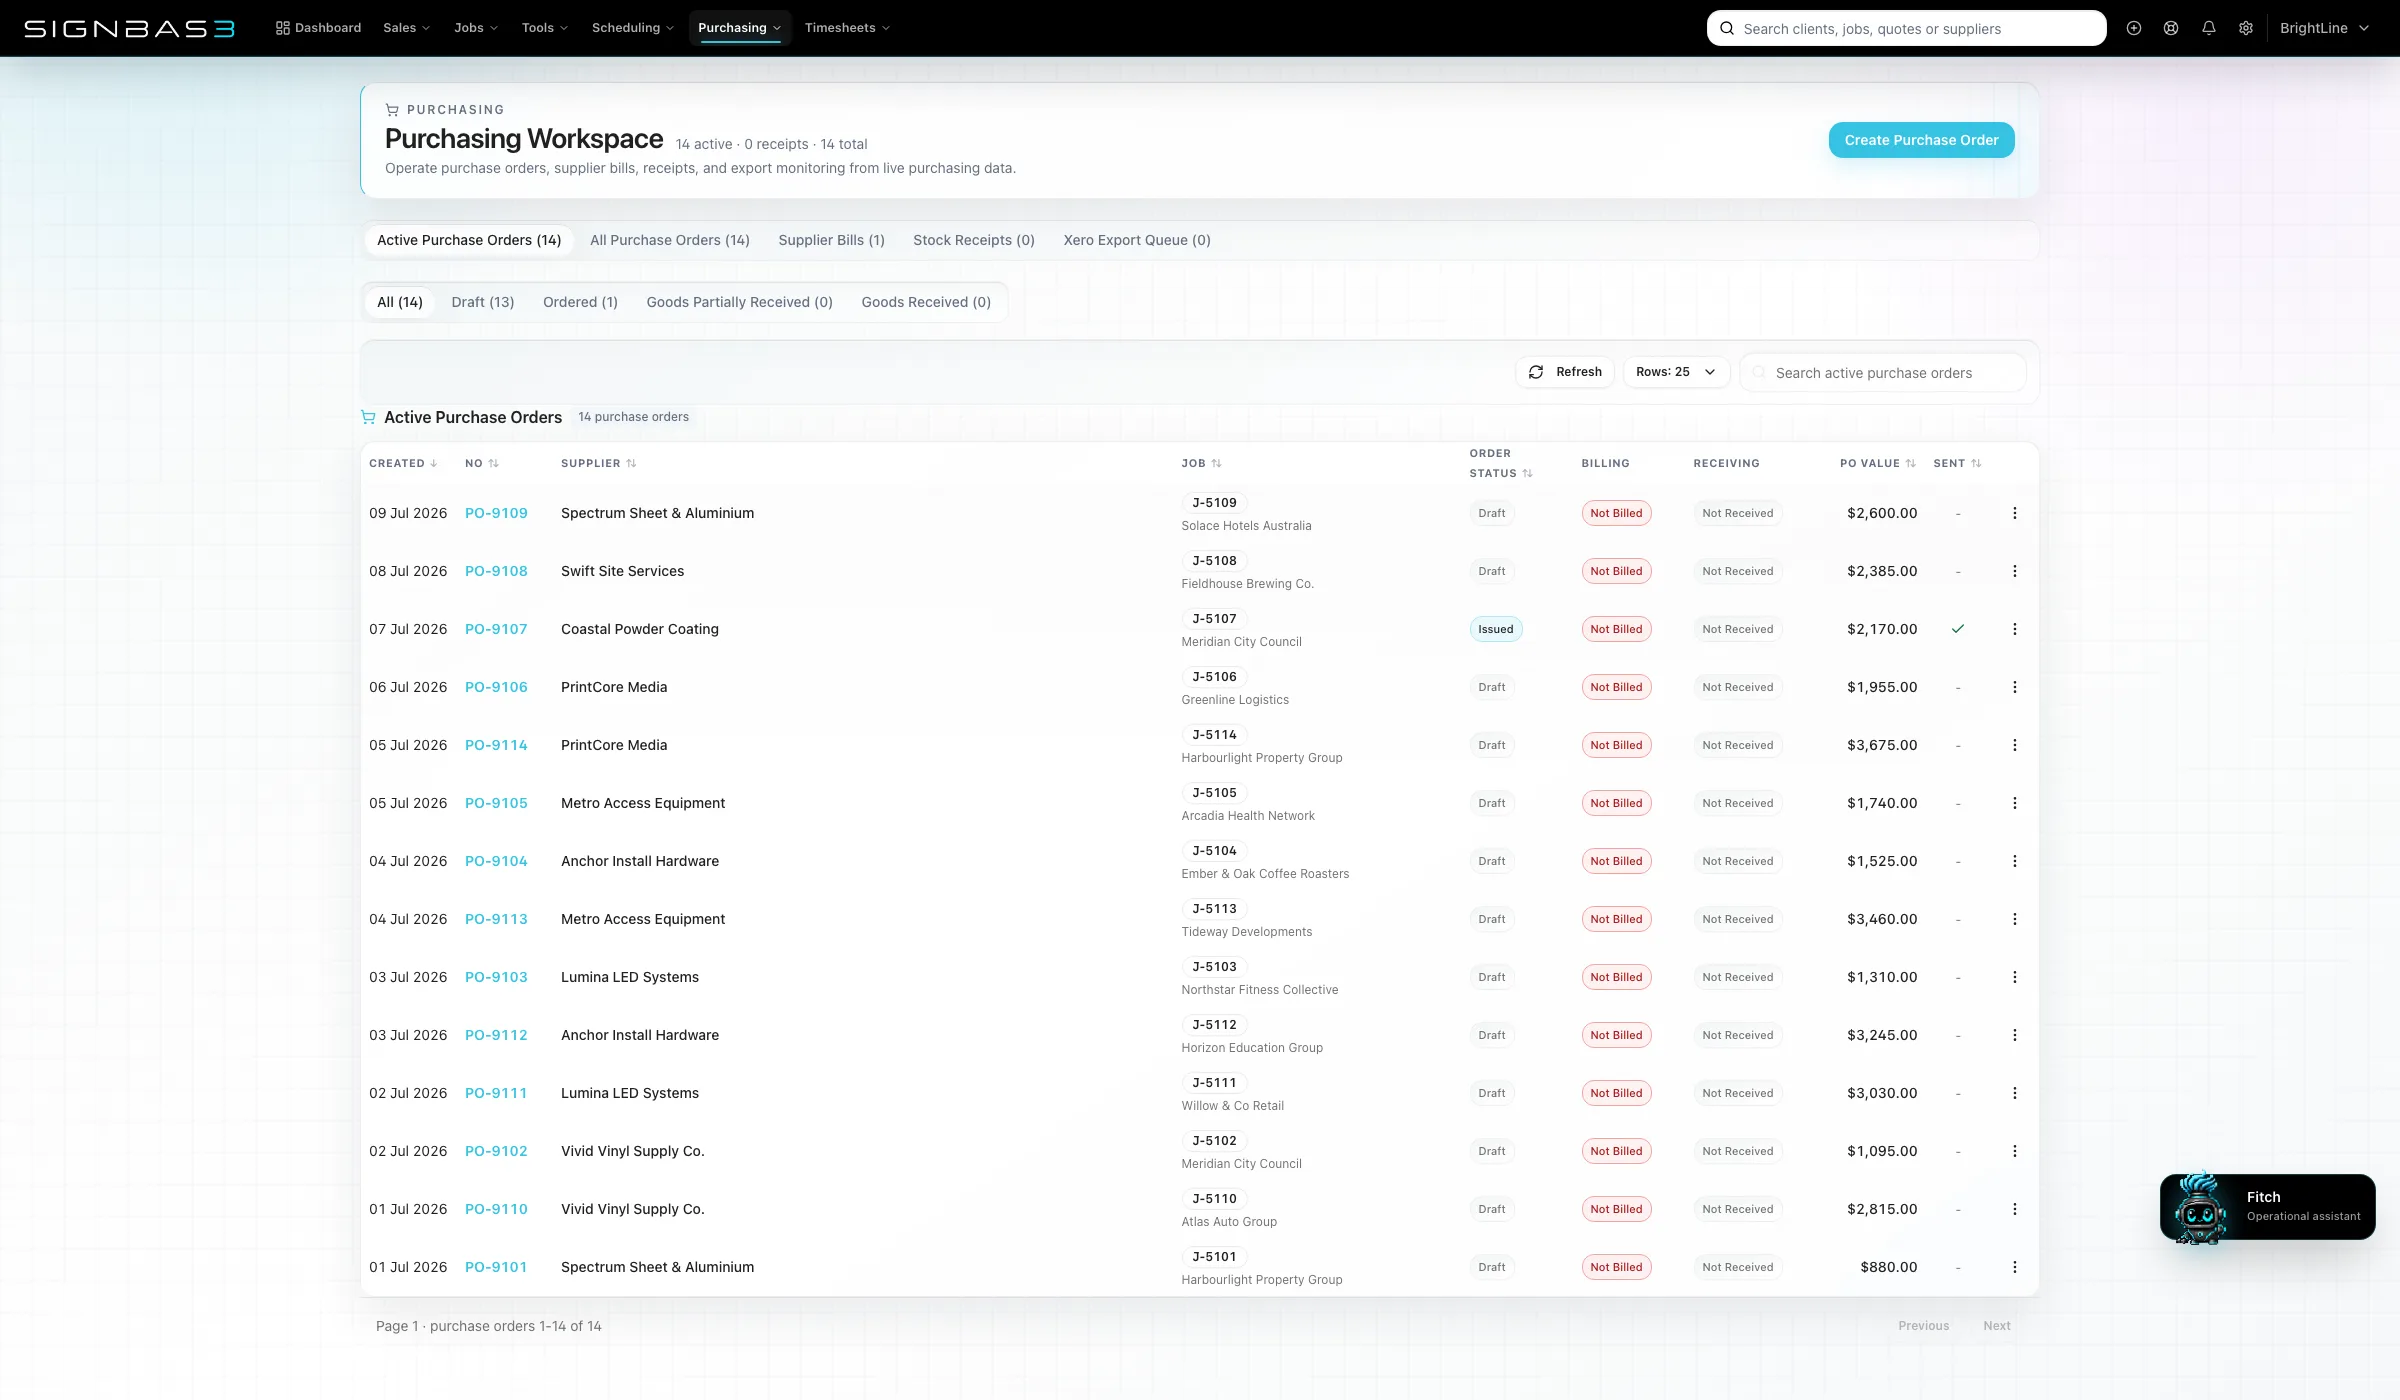
Task: Click the plus quick-add icon in header
Action: click(2134, 28)
